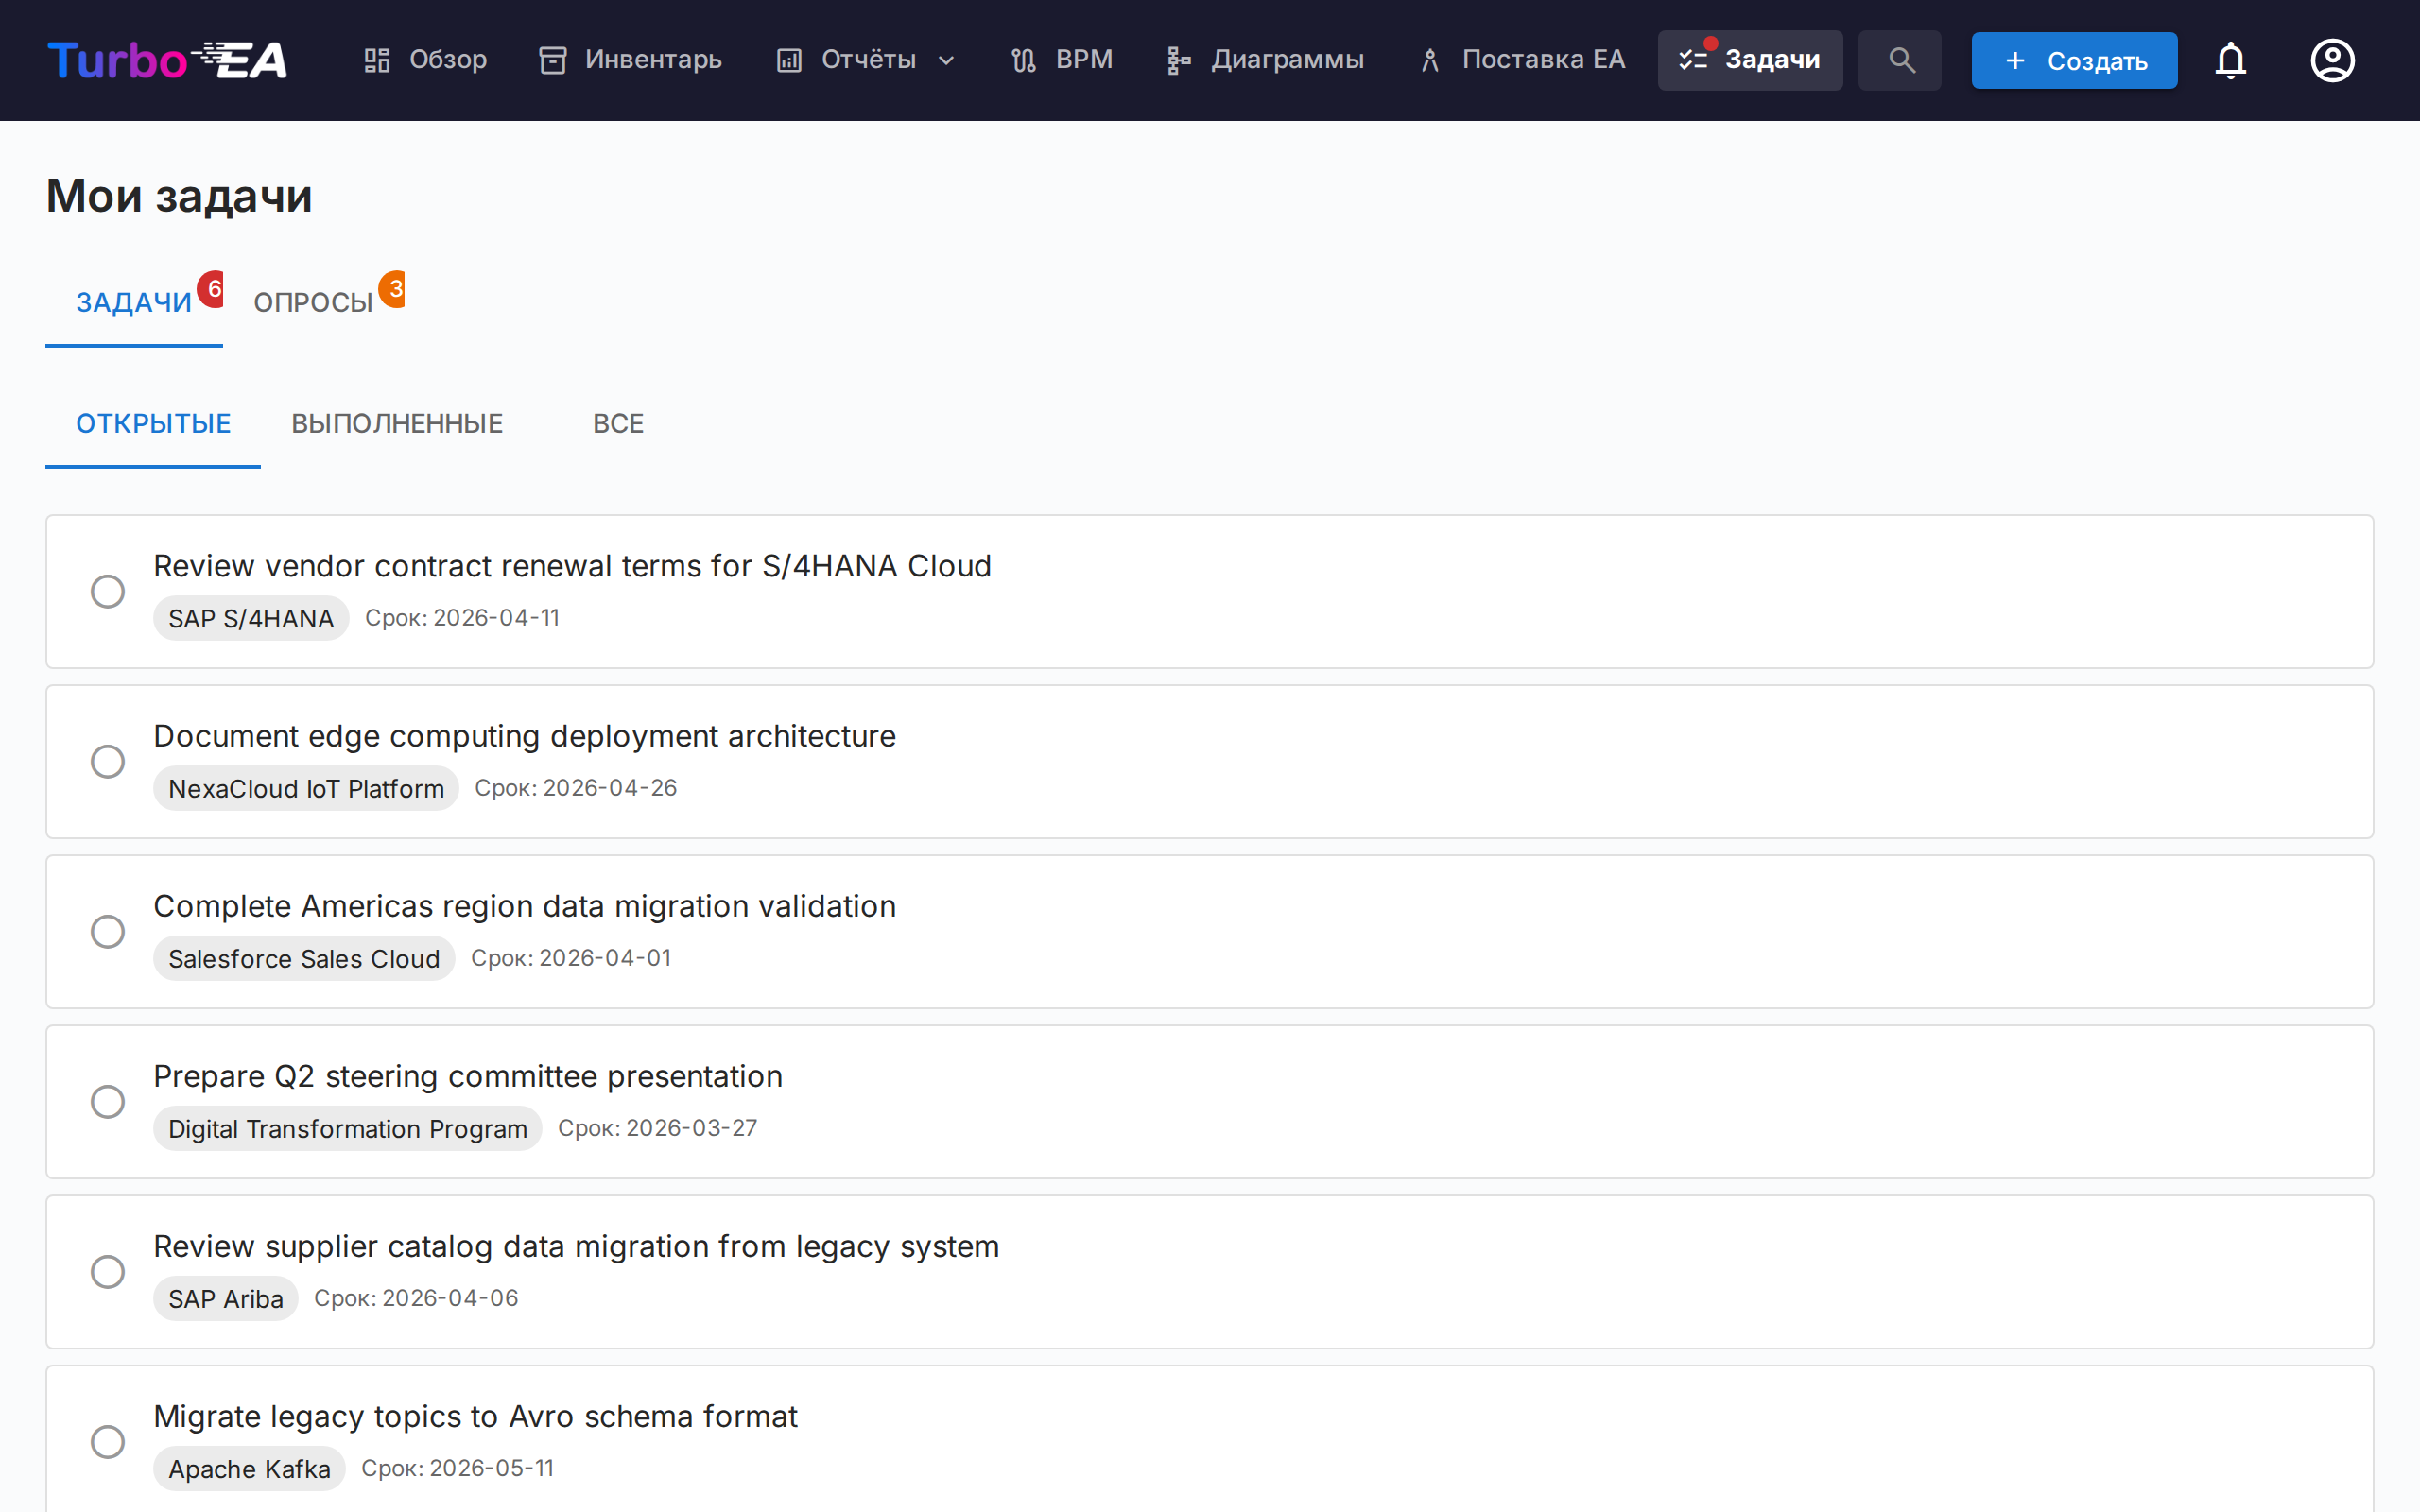Open the SAP Ariba tag
This screenshot has height=1512, width=2420.
click(226, 1298)
